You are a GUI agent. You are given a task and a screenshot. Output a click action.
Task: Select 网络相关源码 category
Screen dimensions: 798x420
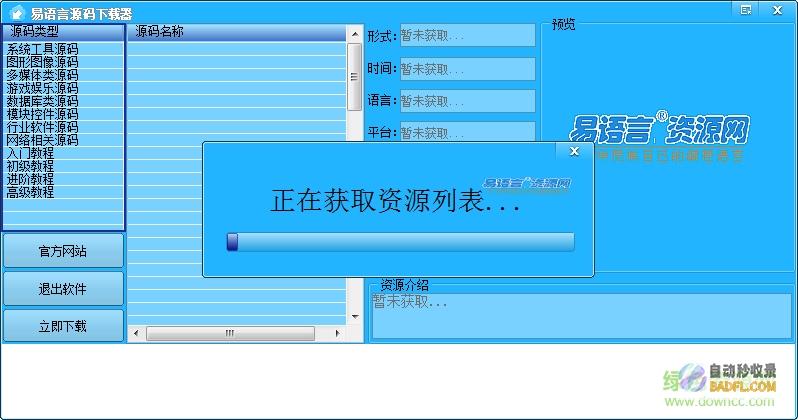click(x=42, y=140)
